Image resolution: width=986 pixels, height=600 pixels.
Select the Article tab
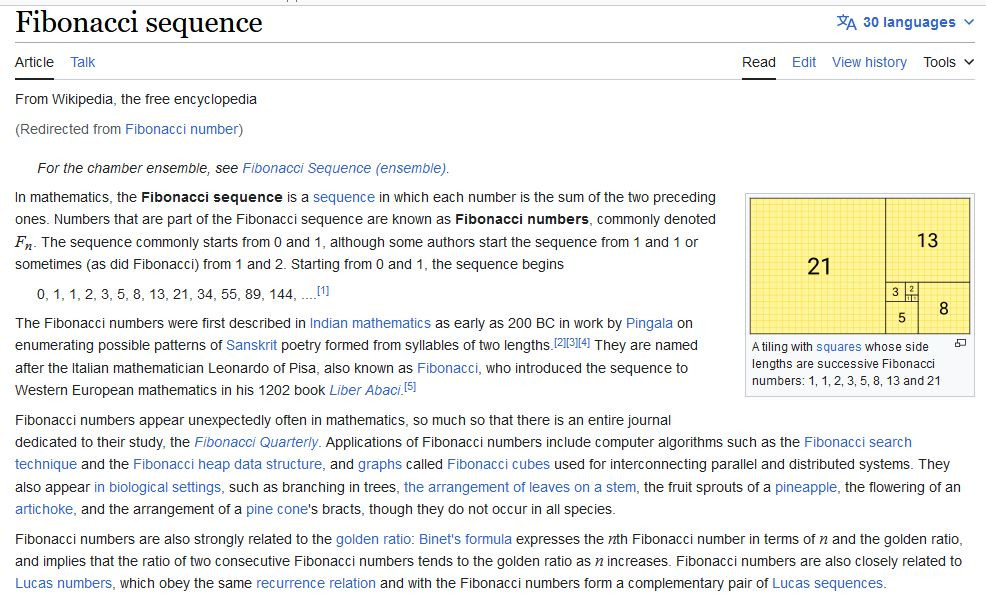(x=34, y=62)
